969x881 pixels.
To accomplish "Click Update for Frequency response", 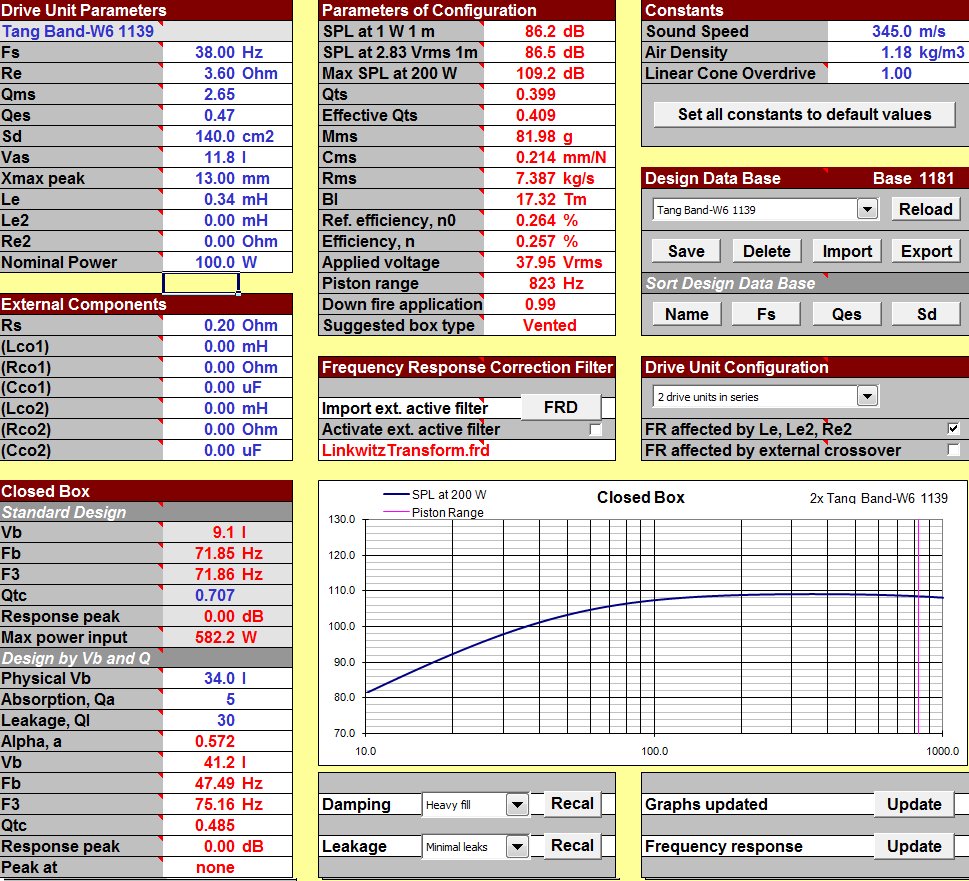I will tap(914, 846).
